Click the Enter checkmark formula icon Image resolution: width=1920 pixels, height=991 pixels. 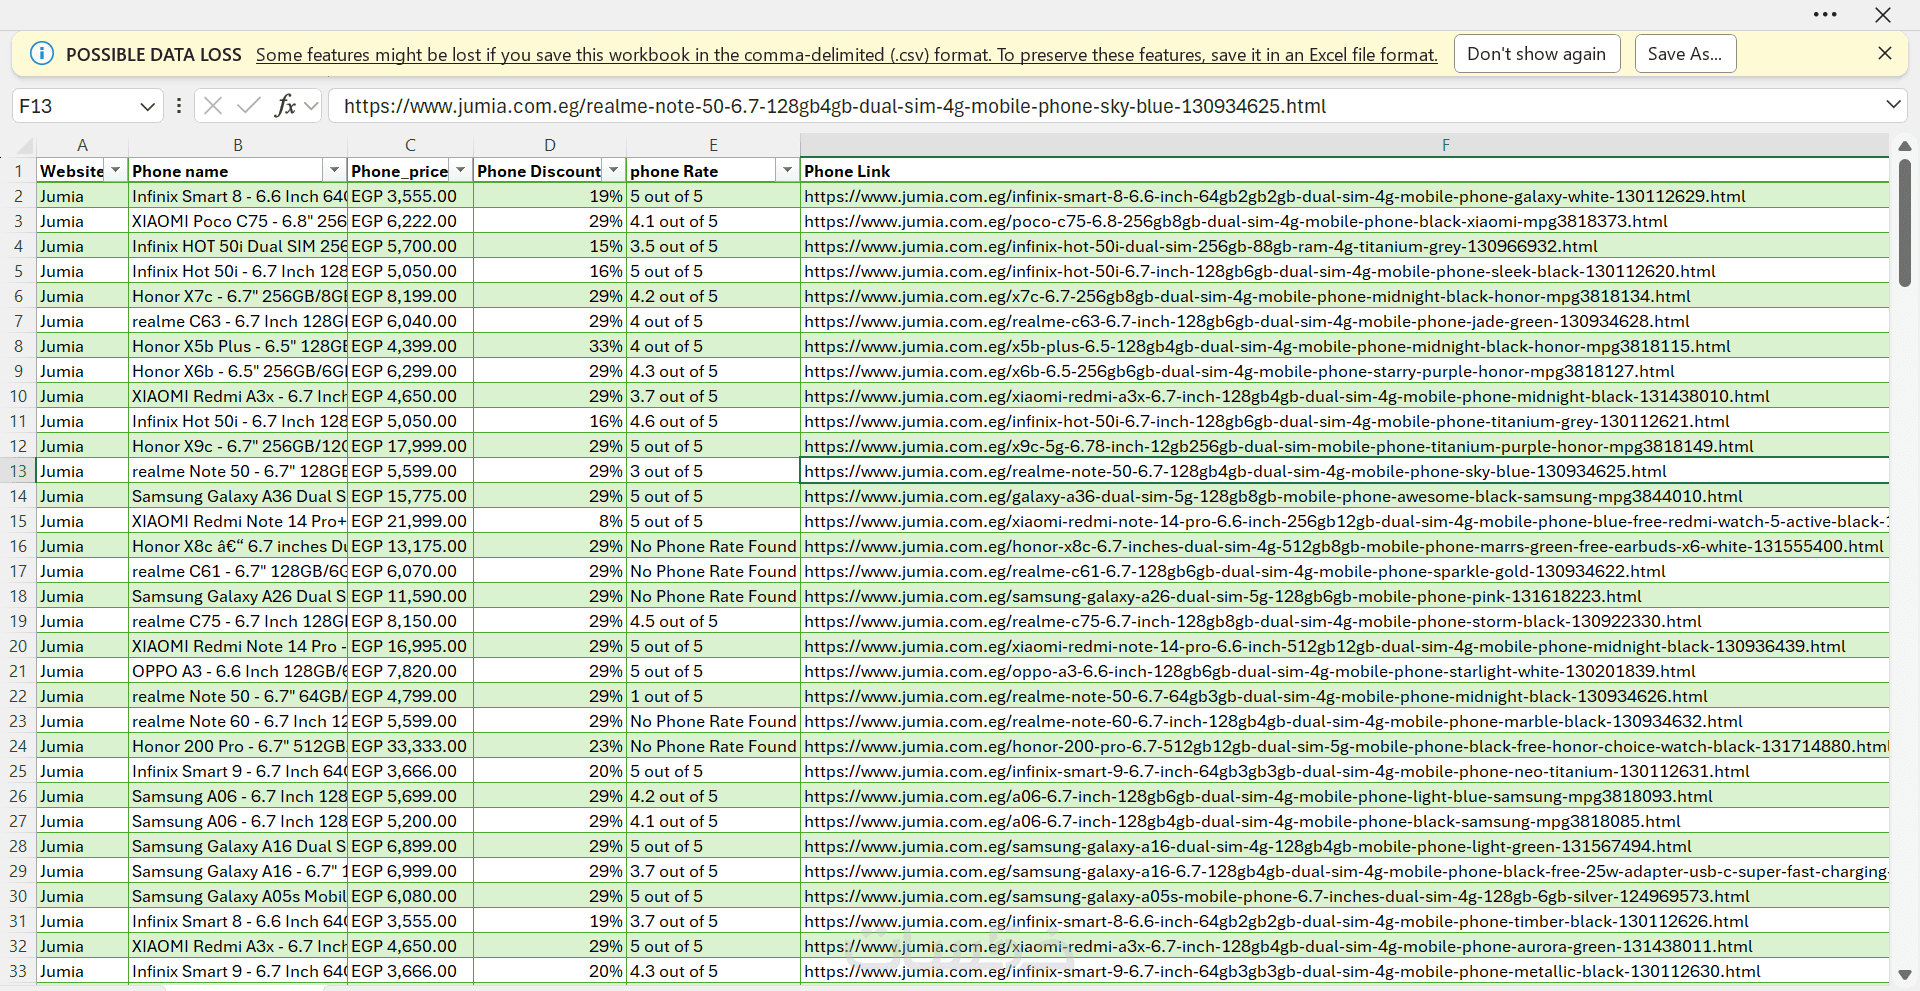tap(249, 106)
